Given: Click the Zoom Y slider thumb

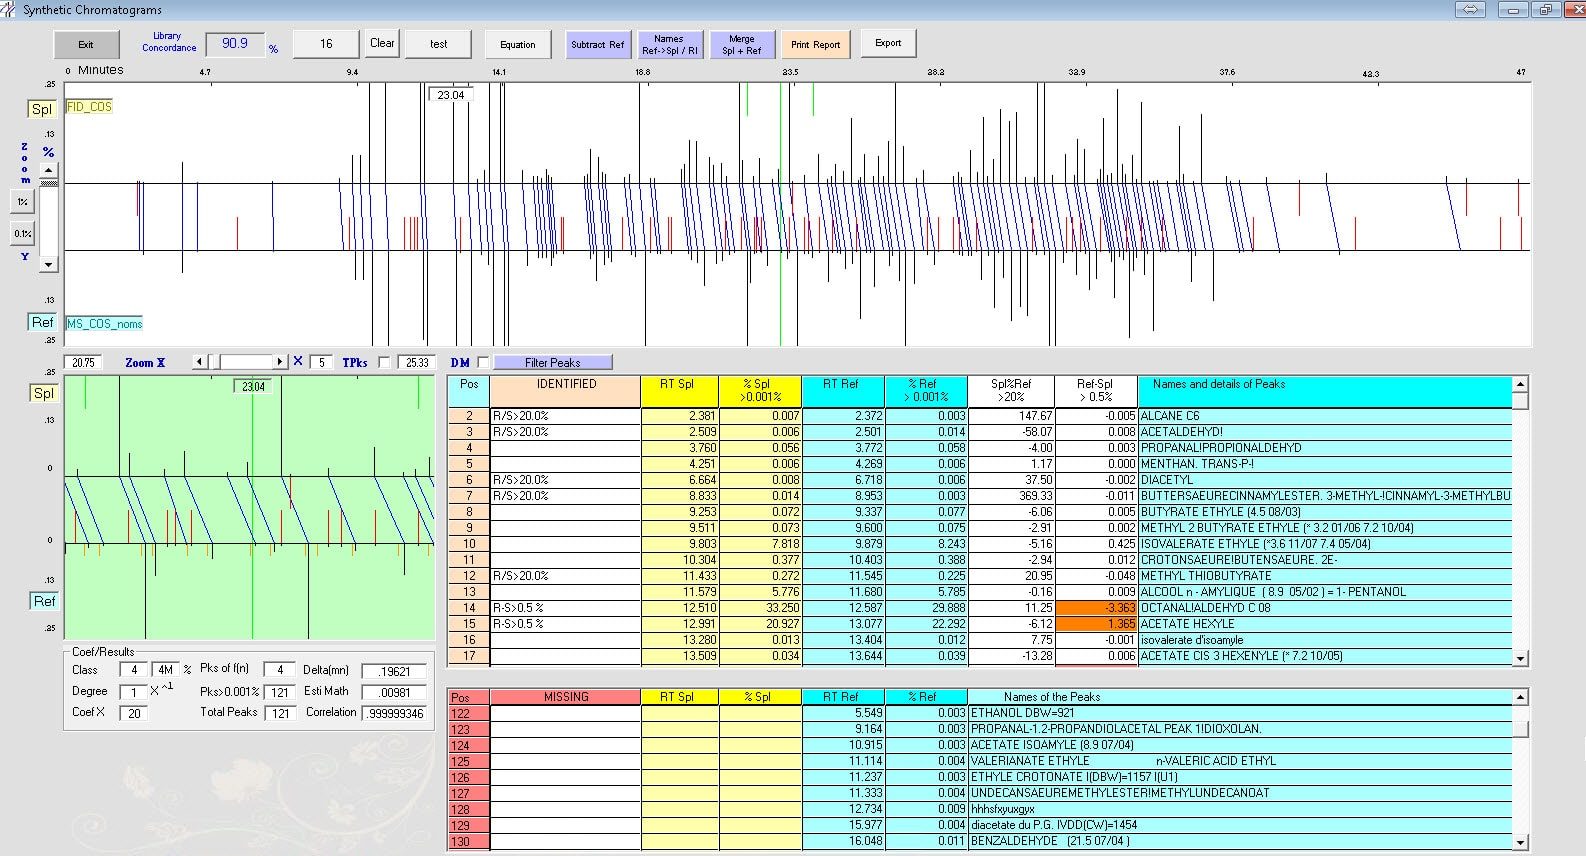Looking at the screenshot, I should point(48,182).
